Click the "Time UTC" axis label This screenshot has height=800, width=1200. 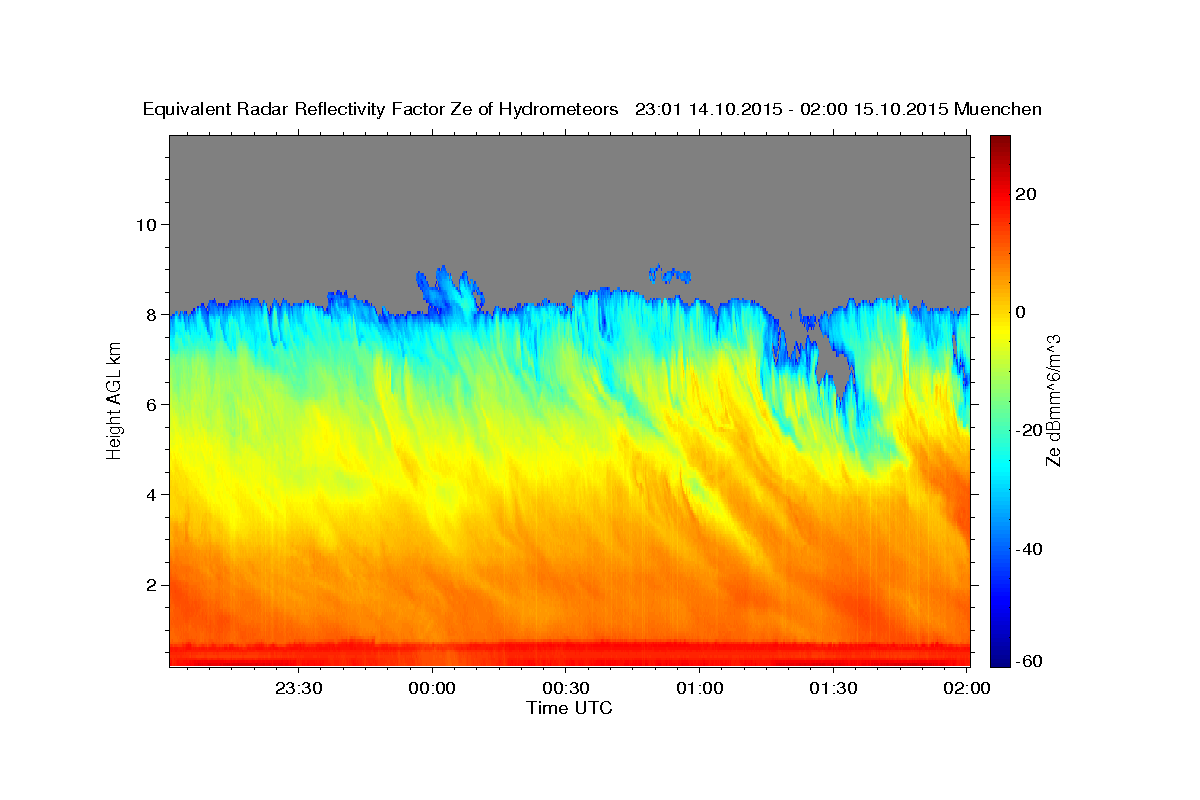click(569, 708)
